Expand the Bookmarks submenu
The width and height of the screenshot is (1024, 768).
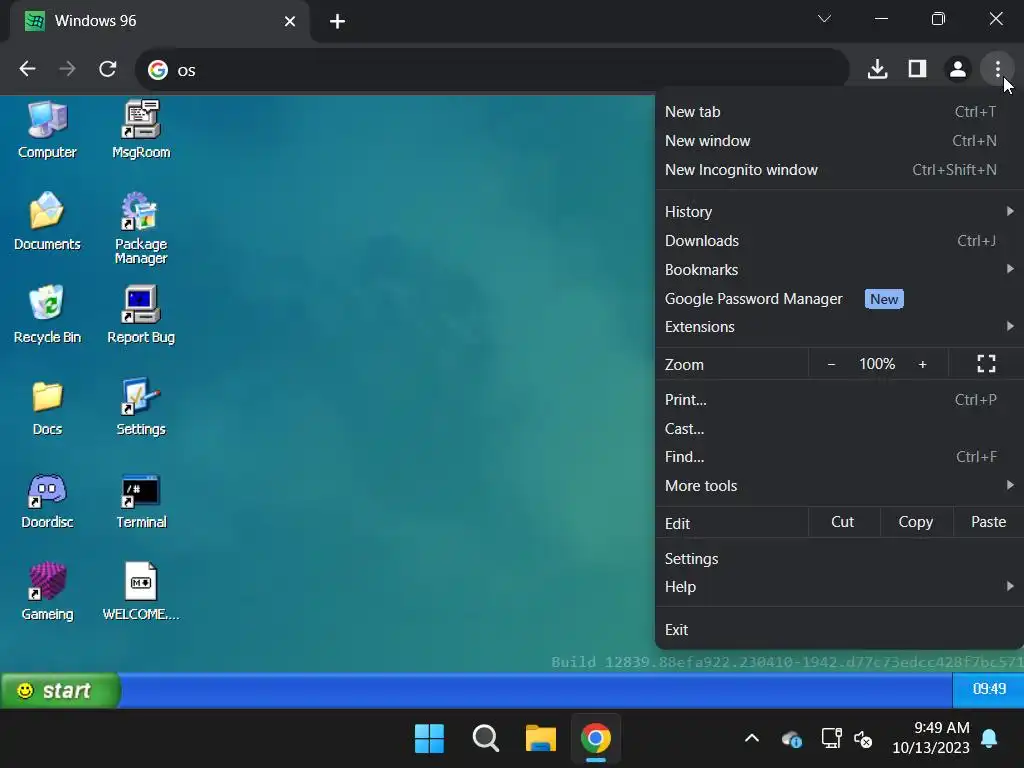(x=839, y=269)
